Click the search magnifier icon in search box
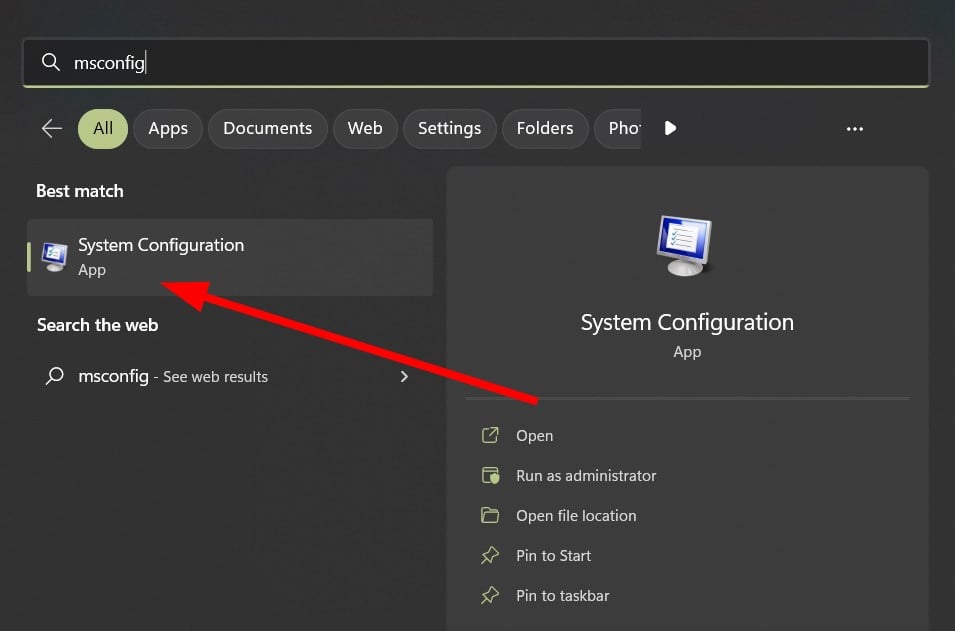The width and height of the screenshot is (955, 631). pos(51,62)
